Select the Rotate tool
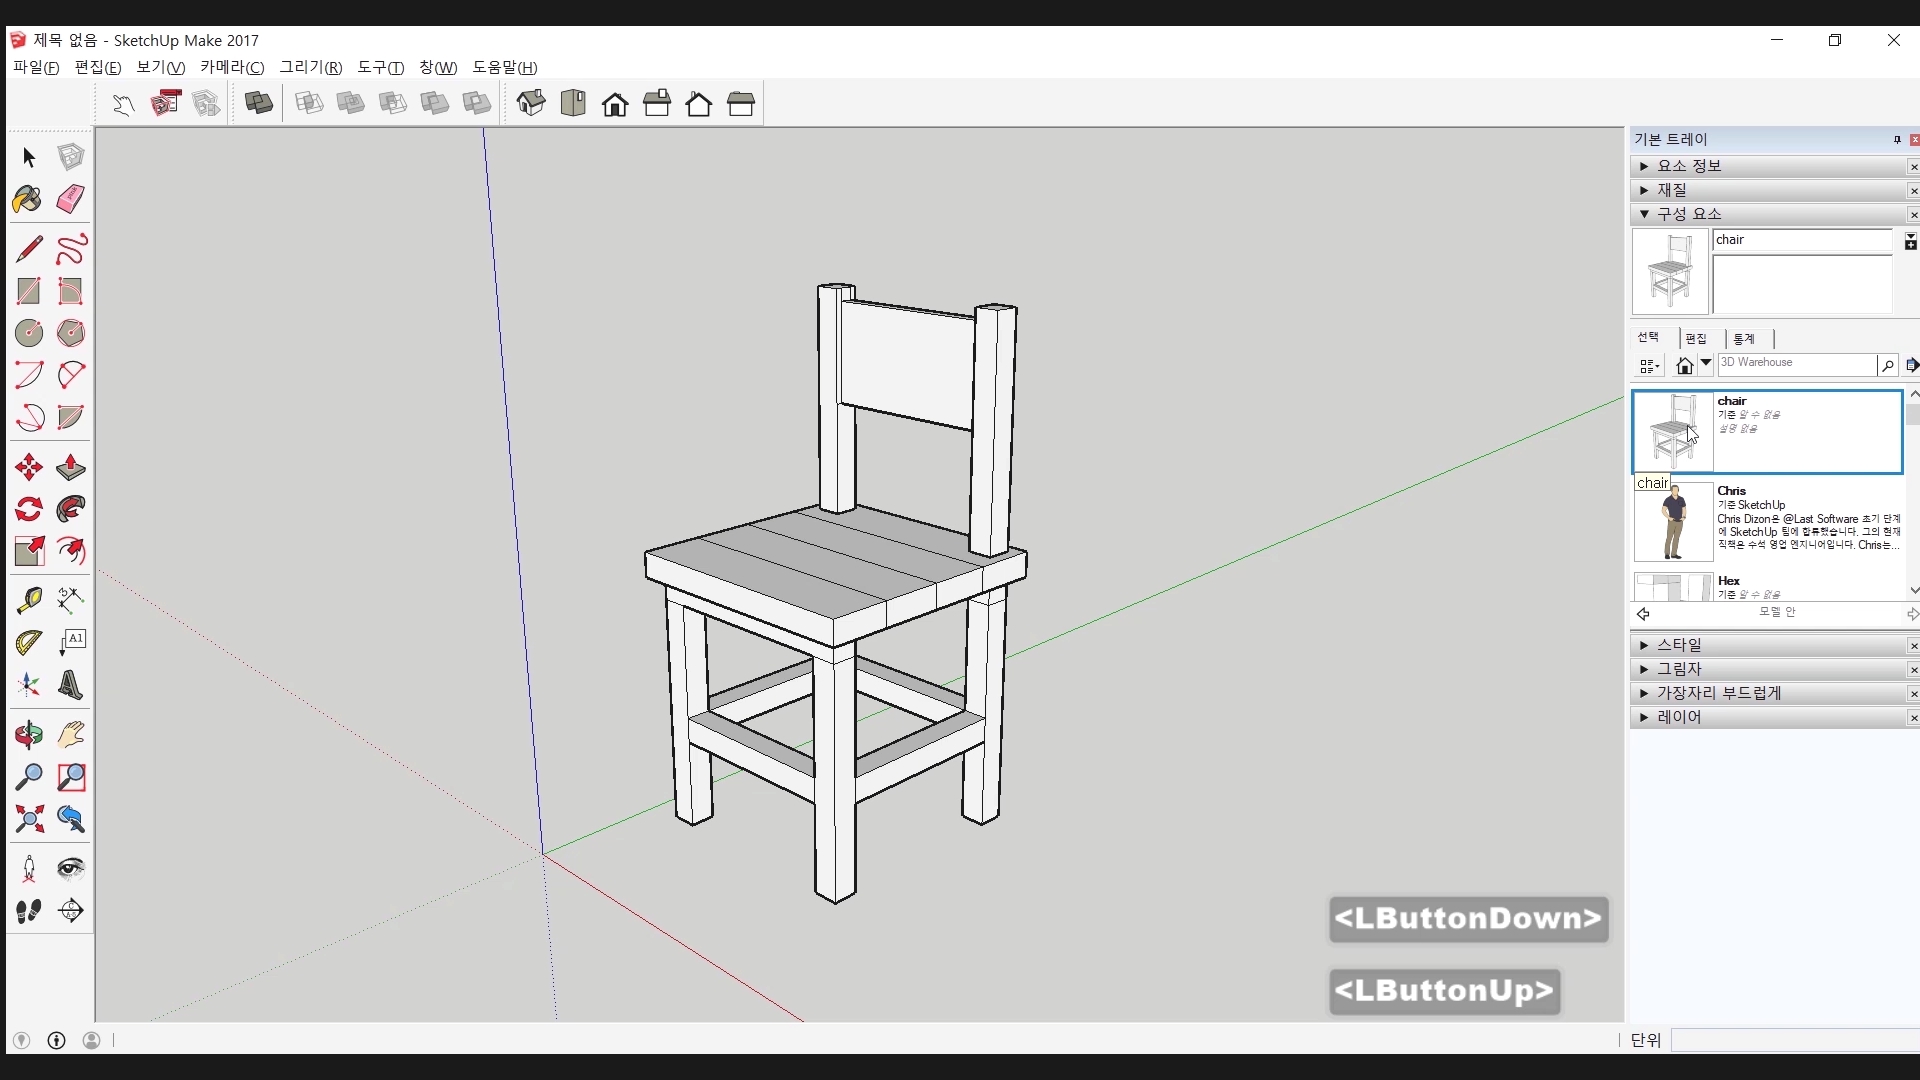Image resolution: width=1920 pixels, height=1080 pixels. (x=28, y=509)
